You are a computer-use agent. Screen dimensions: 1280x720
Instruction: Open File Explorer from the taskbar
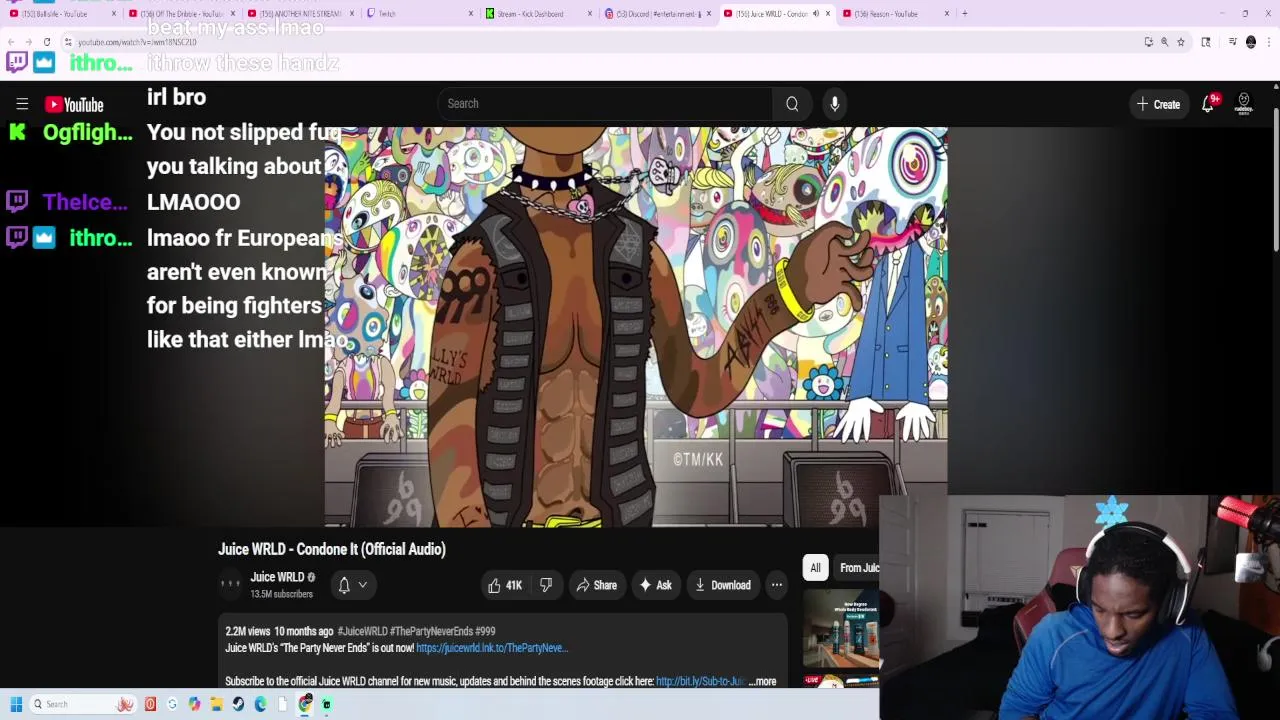coord(216,704)
